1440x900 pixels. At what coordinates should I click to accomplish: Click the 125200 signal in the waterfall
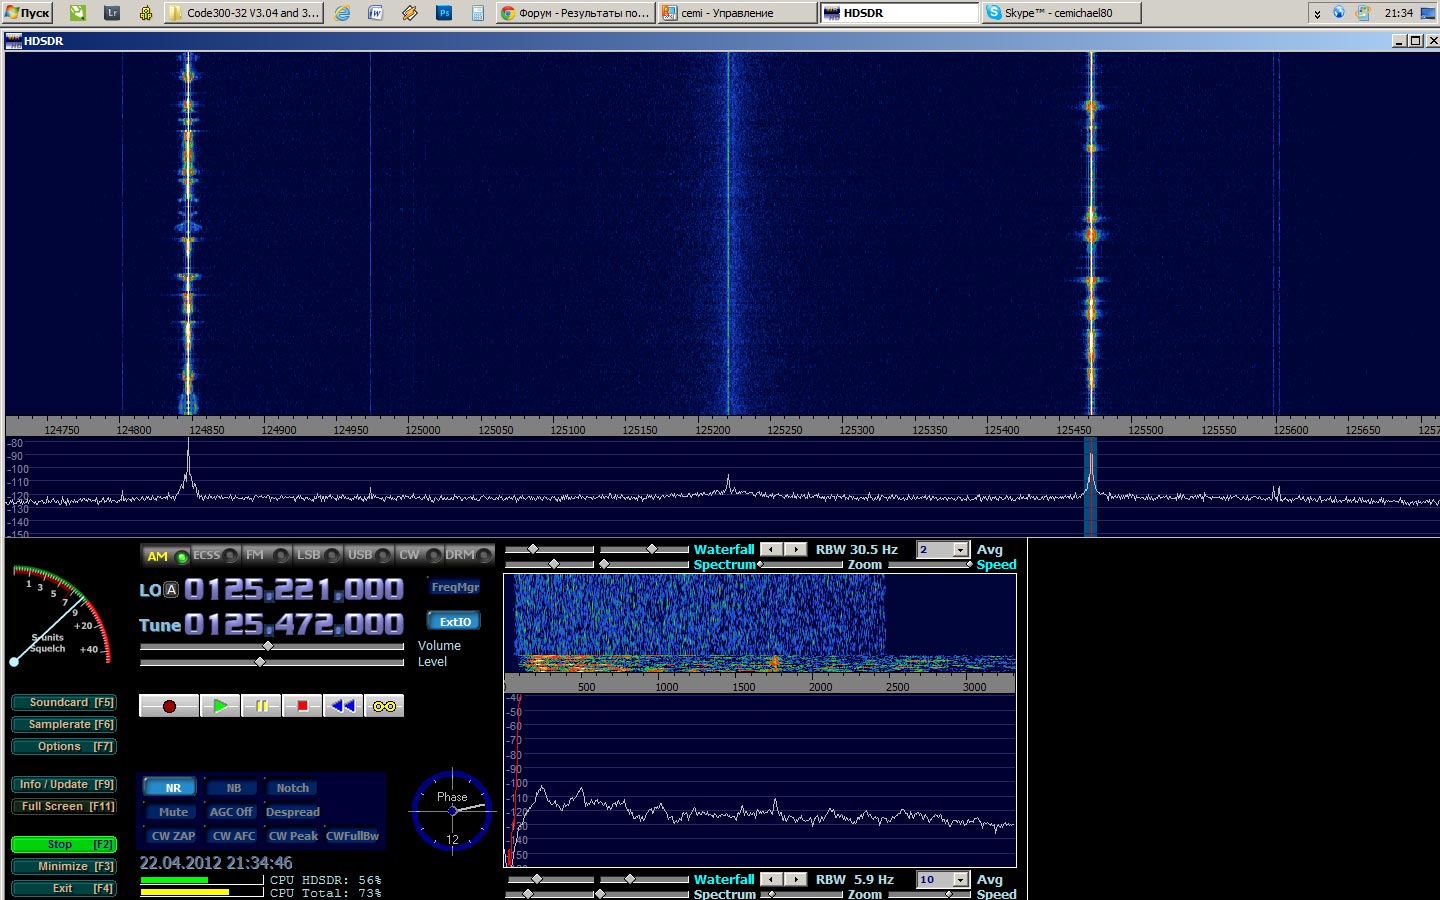click(x=728, y=232)
